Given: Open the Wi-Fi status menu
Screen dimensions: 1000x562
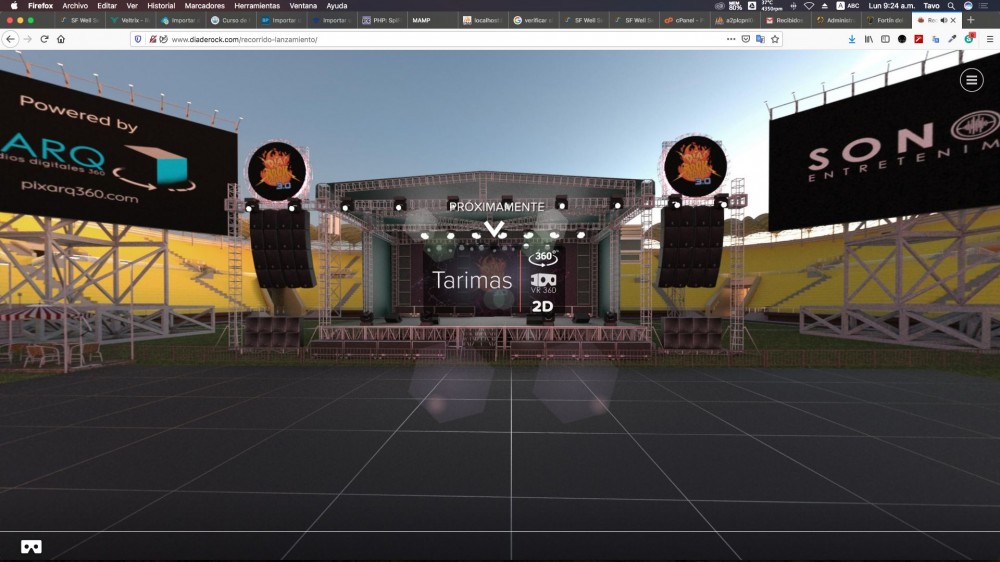Looking at the screenshot, I should pos(809,6).
